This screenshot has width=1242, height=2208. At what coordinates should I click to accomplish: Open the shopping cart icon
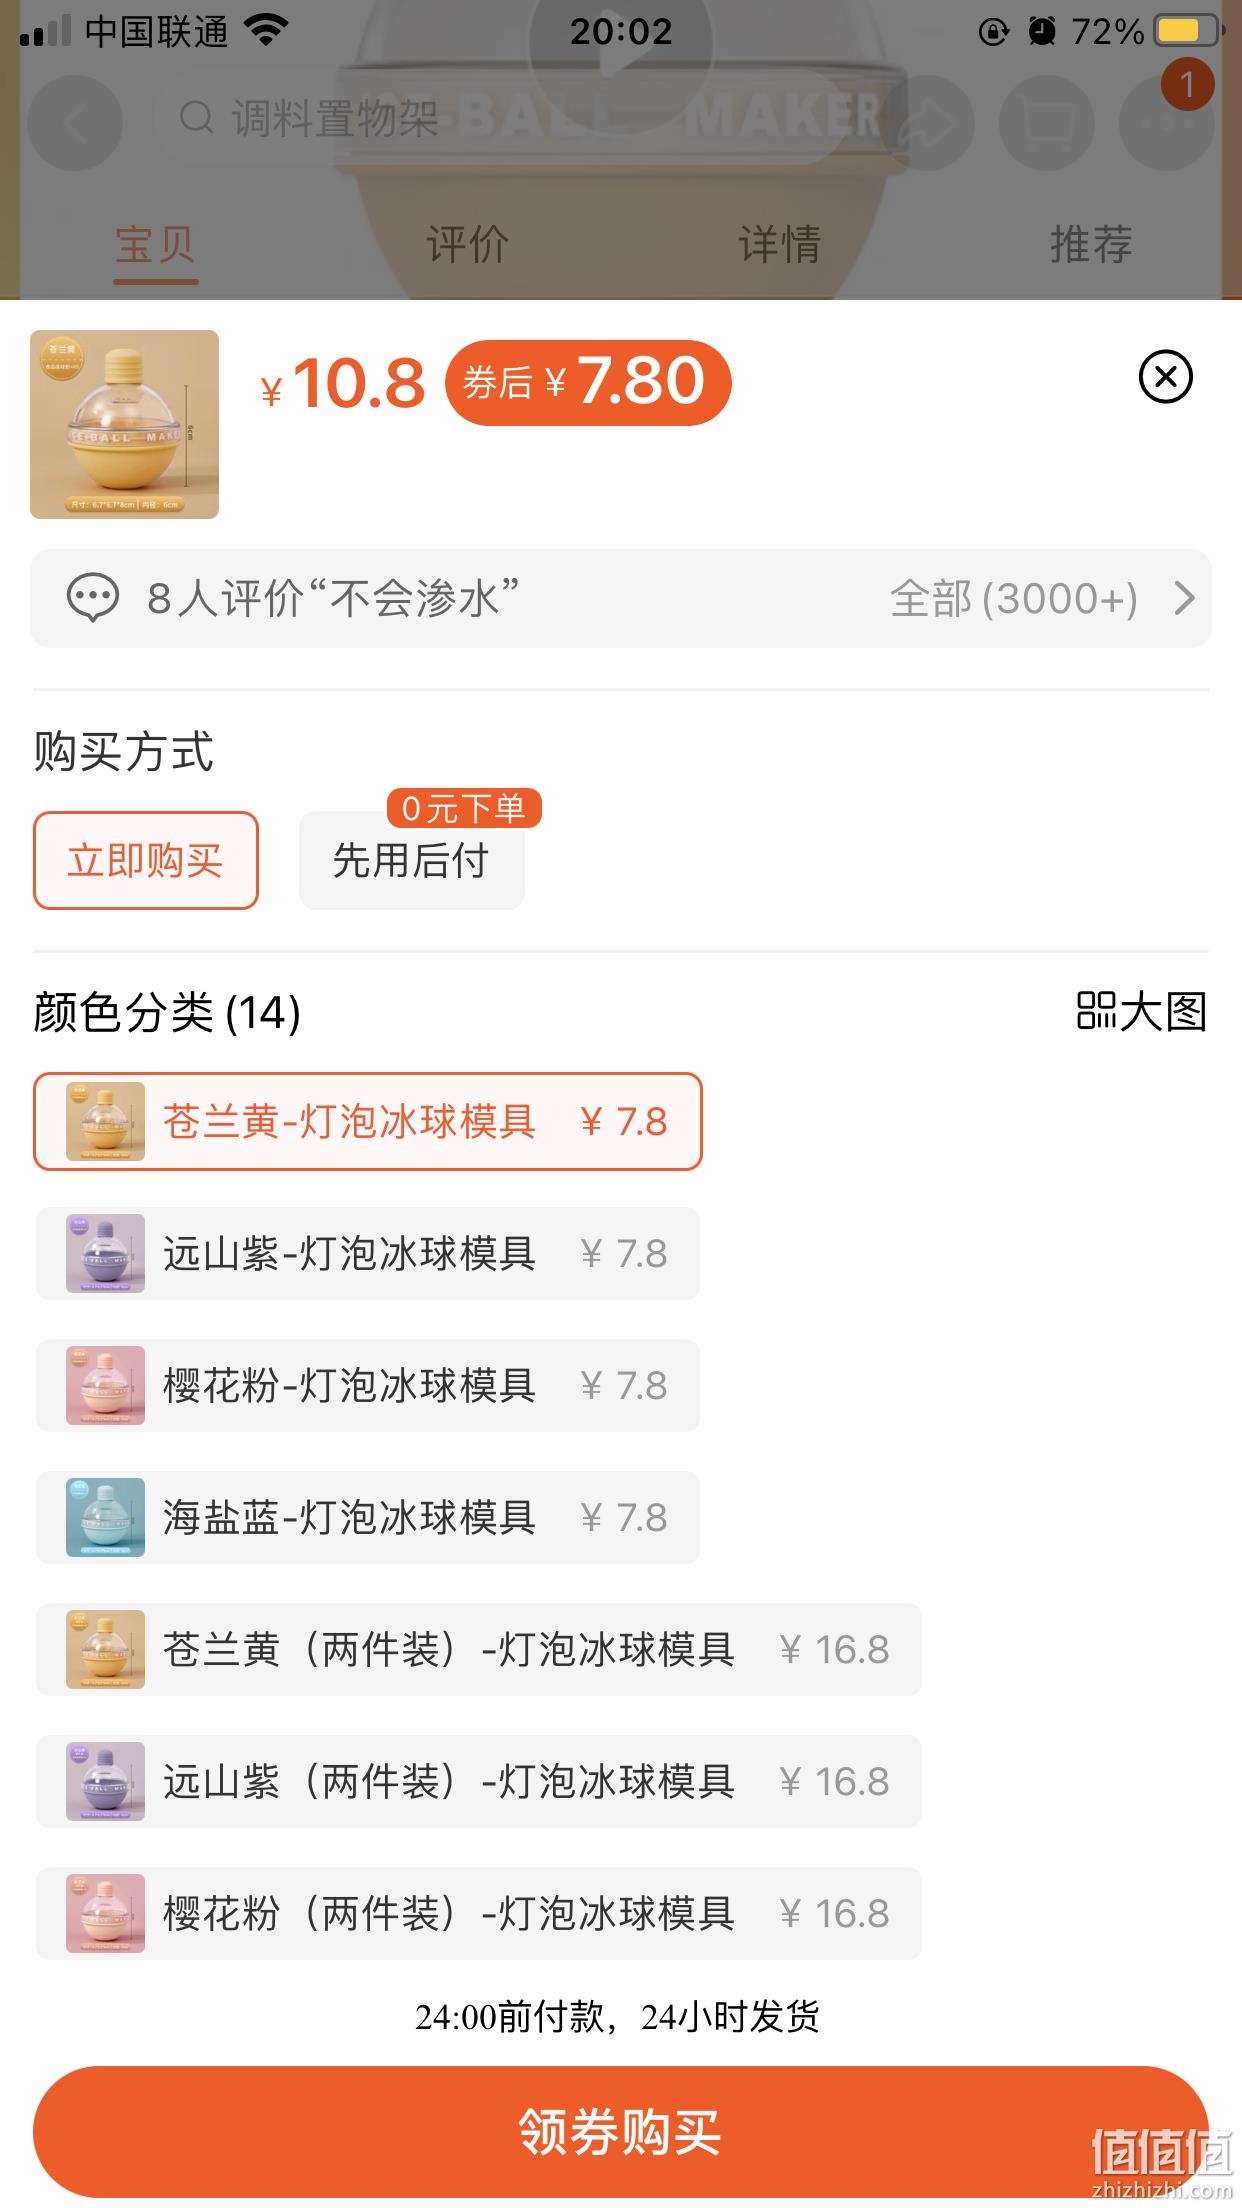1046,123
